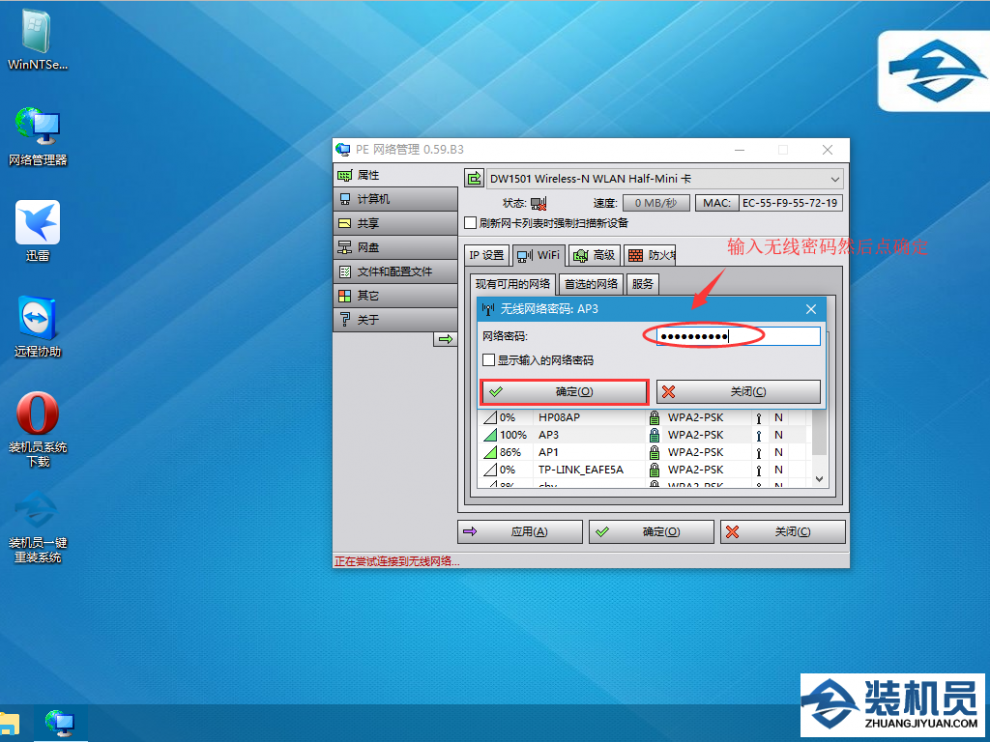Open the 网络管理器 desktop icon
The height and width of the screenshot is (742, 990).
(x=37, y=127)
